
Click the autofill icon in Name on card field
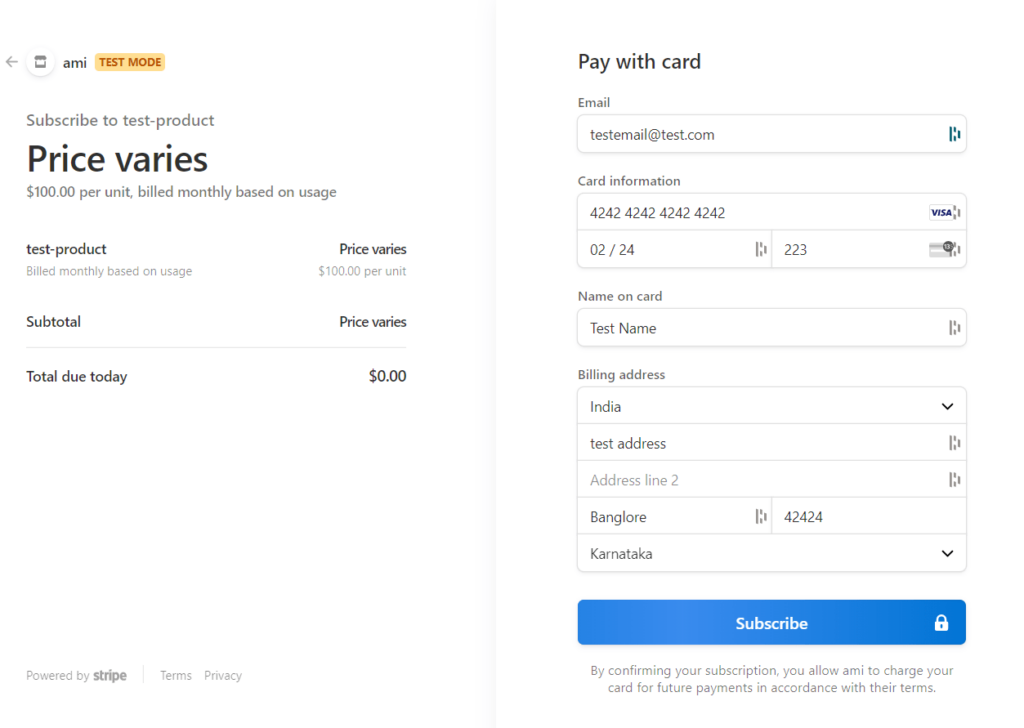954,328
